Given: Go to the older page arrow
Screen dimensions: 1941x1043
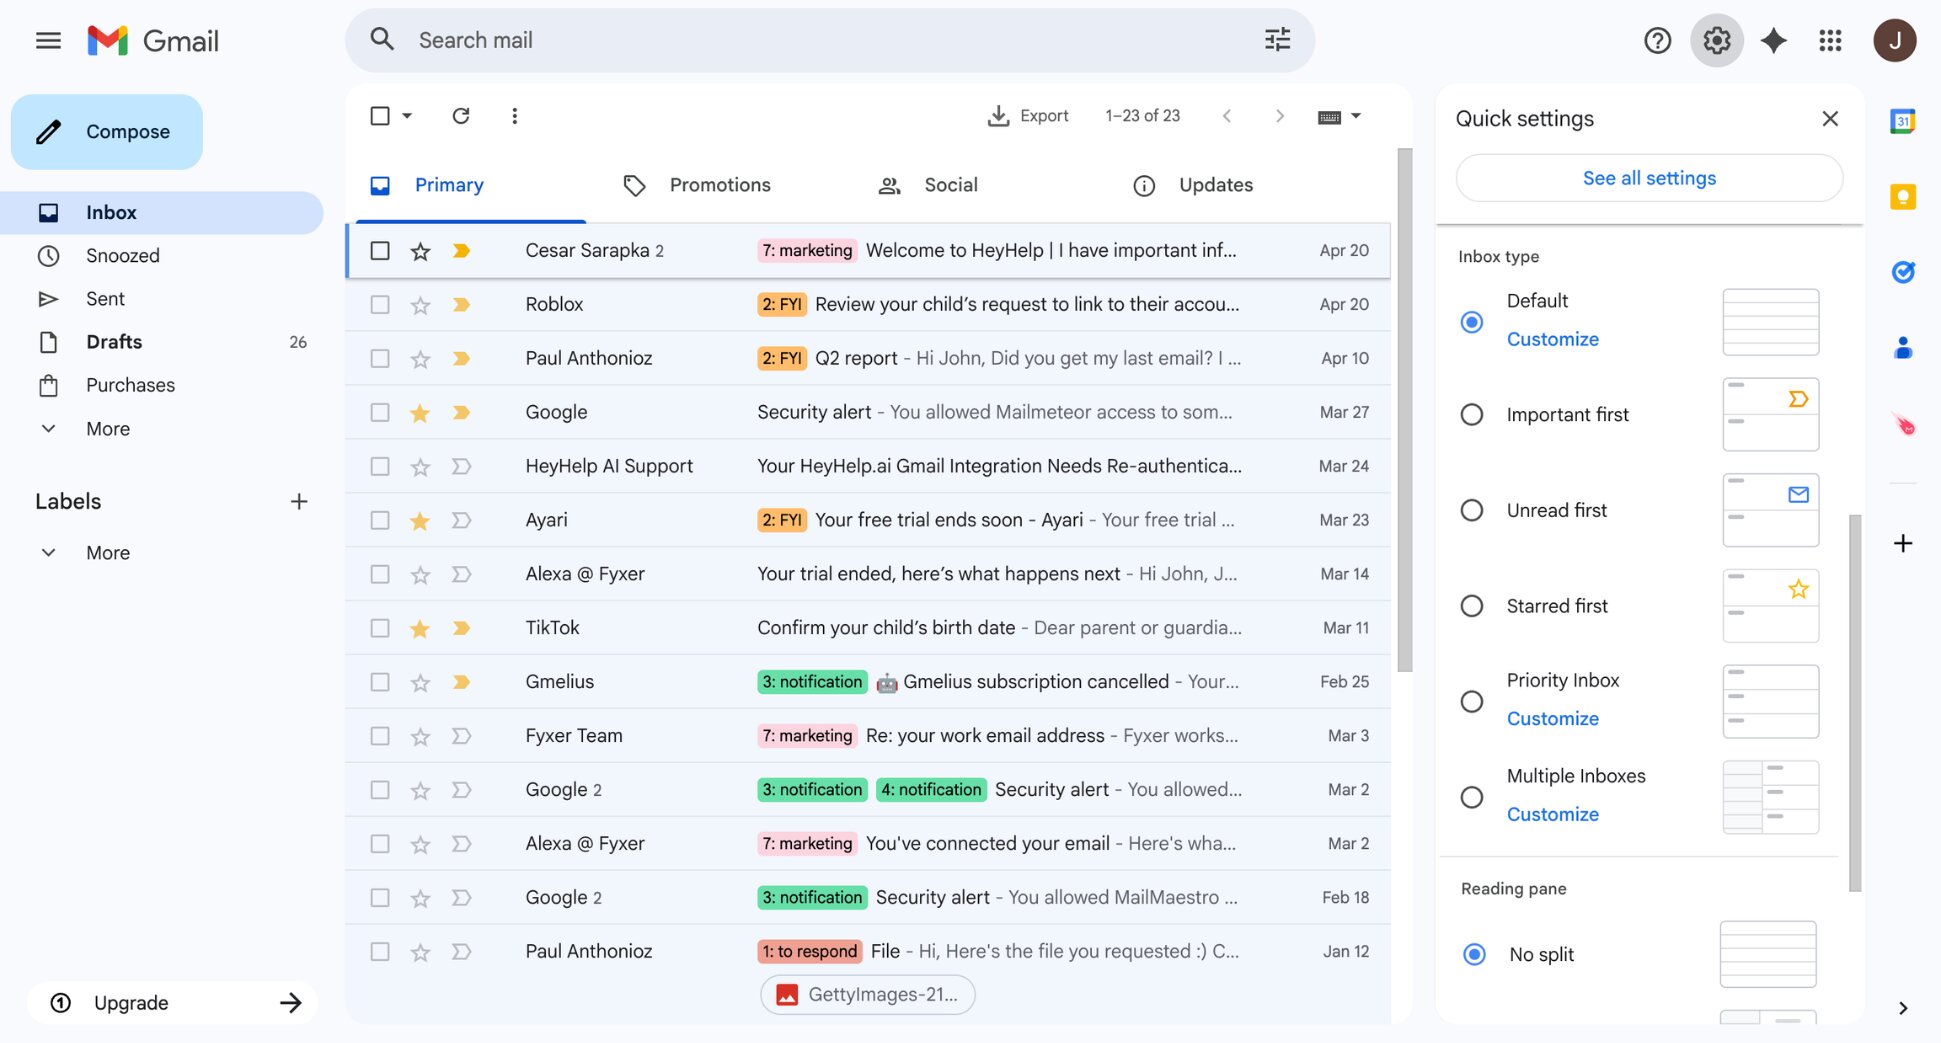Looking at the screenshot, I should [1279, 116].
